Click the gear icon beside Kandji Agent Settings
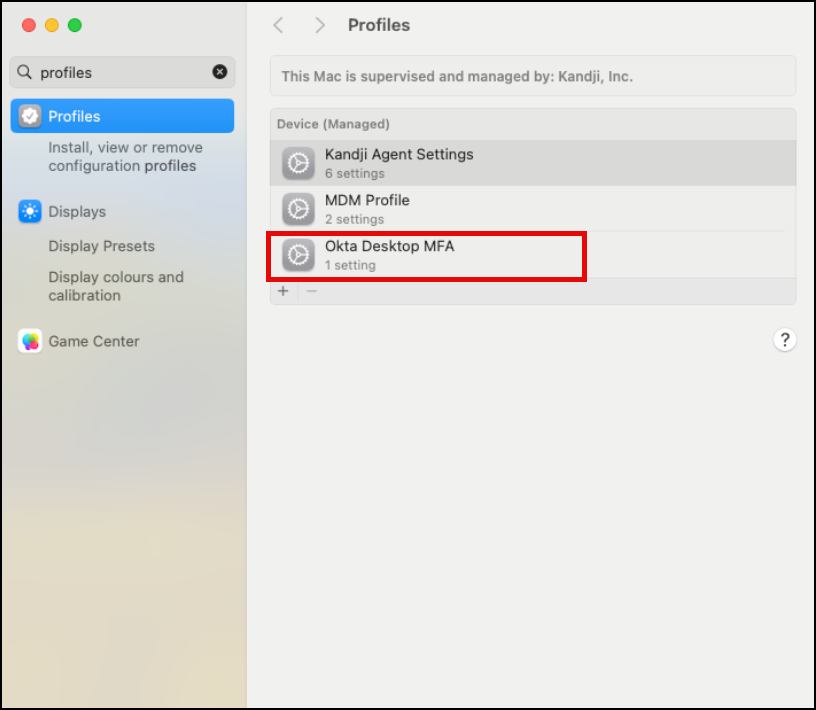 [x=297, y=163]
